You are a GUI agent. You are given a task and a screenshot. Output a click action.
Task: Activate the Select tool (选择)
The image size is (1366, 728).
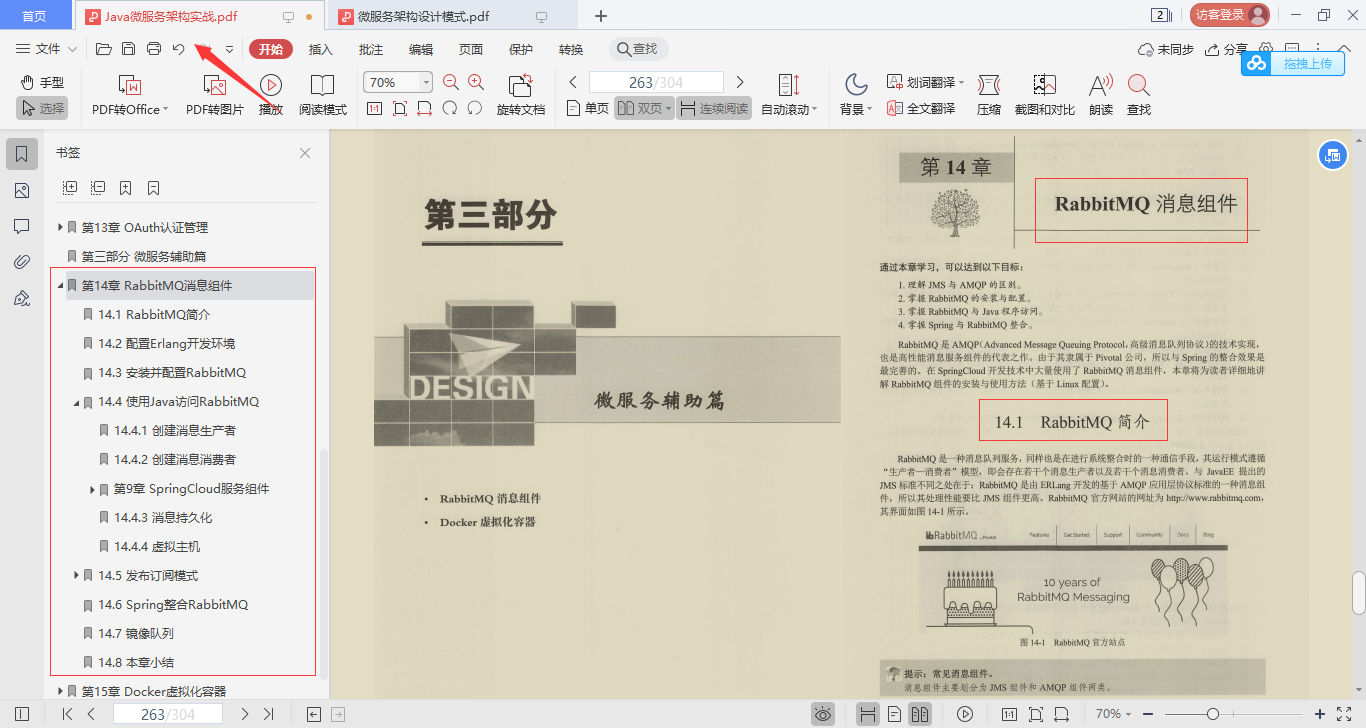[x=42, y=108]
